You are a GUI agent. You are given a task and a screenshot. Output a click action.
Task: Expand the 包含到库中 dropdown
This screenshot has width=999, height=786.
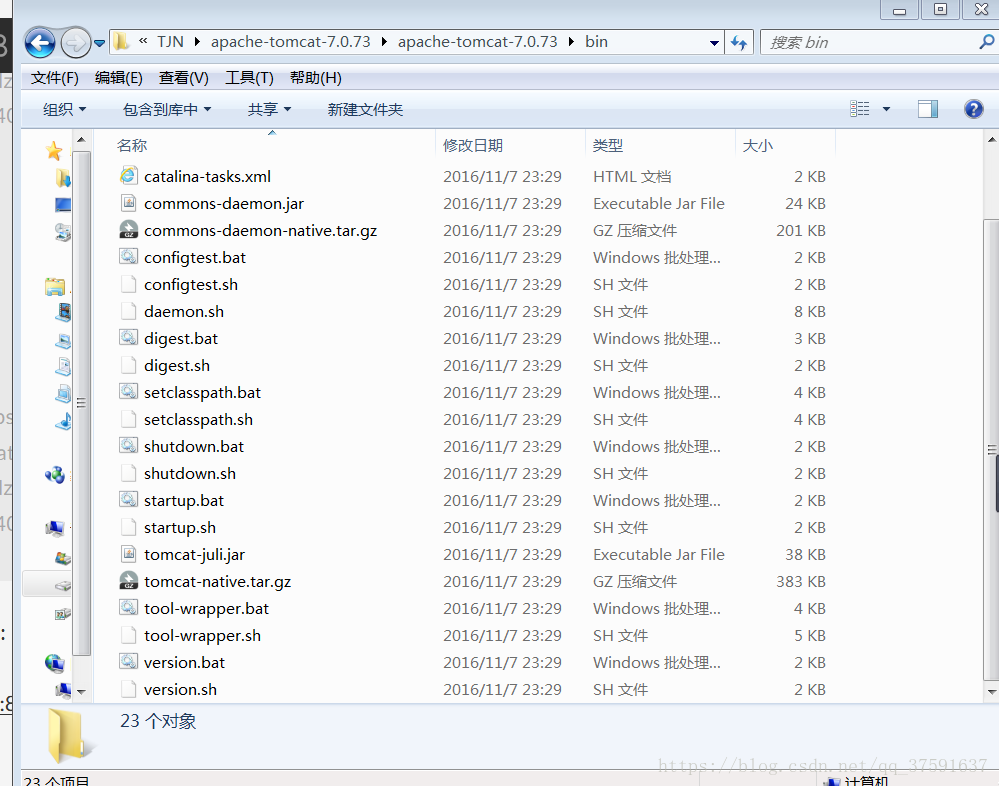click(x=167, y=110)
